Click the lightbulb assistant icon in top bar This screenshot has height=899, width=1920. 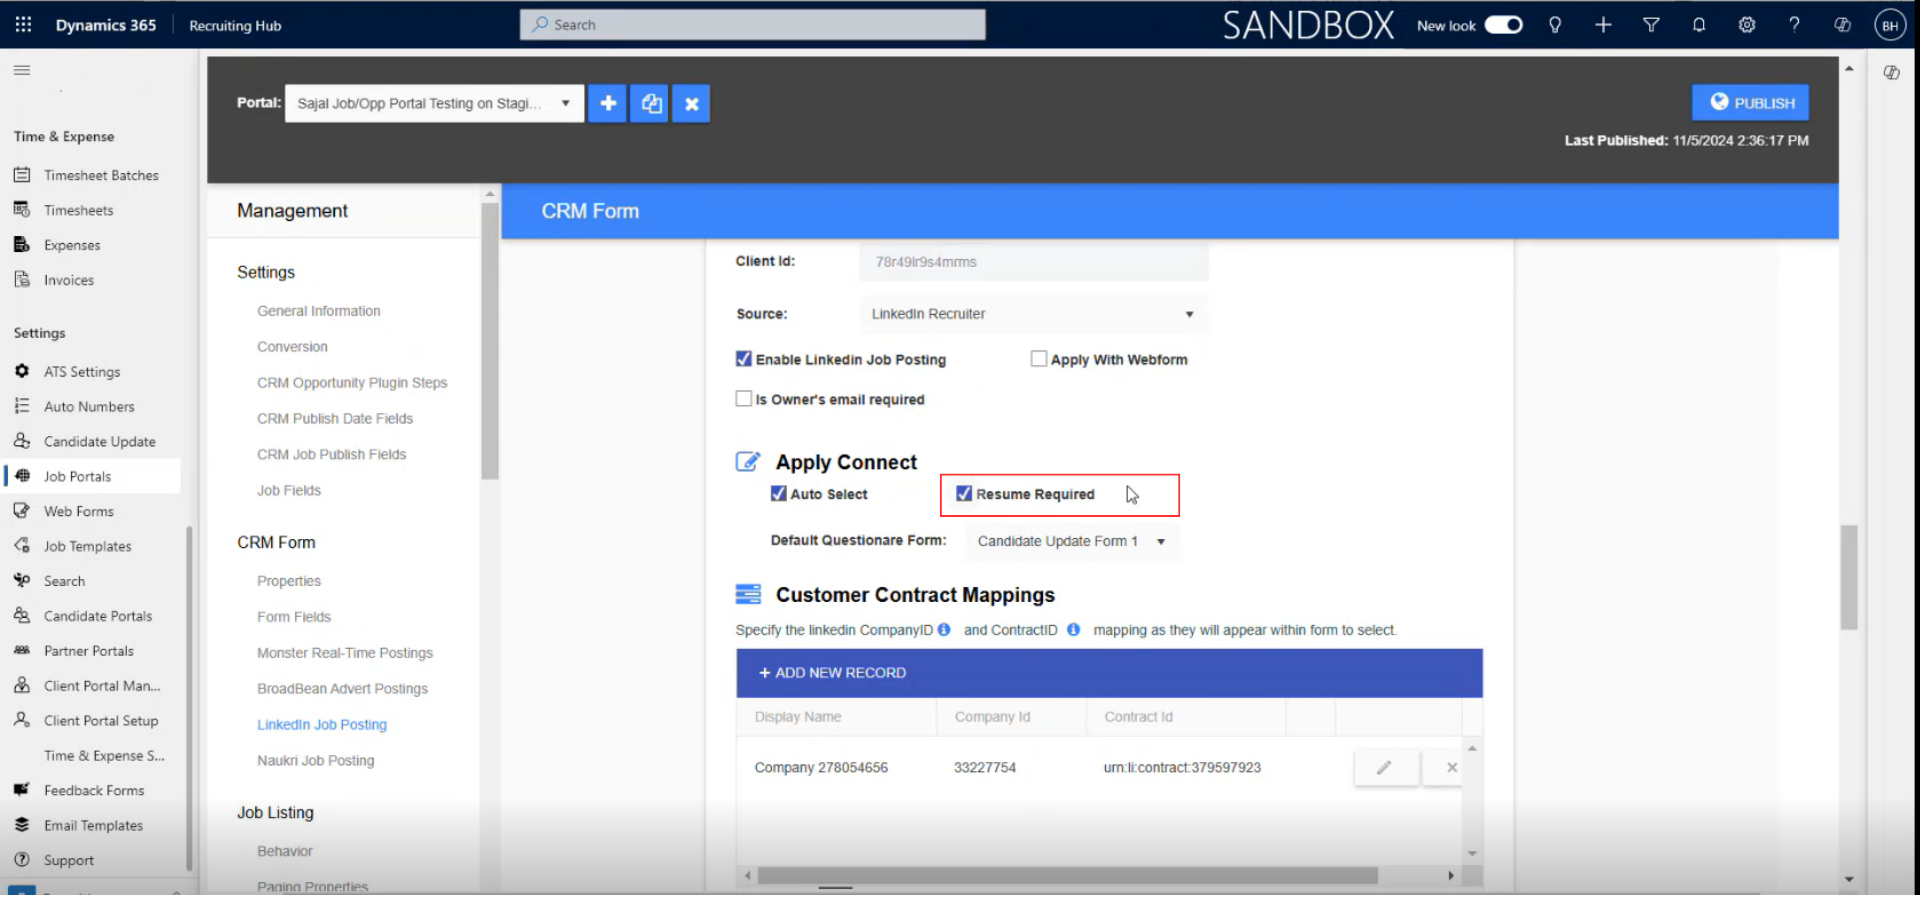pyautogui.click(x=1555, y=25)
